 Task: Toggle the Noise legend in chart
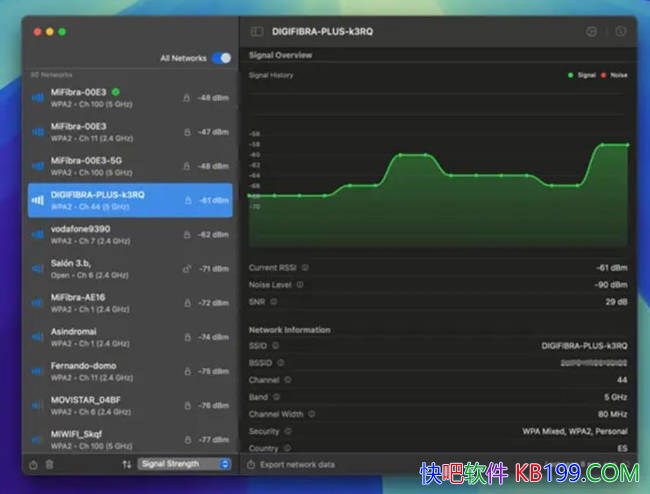pos(615,75)
